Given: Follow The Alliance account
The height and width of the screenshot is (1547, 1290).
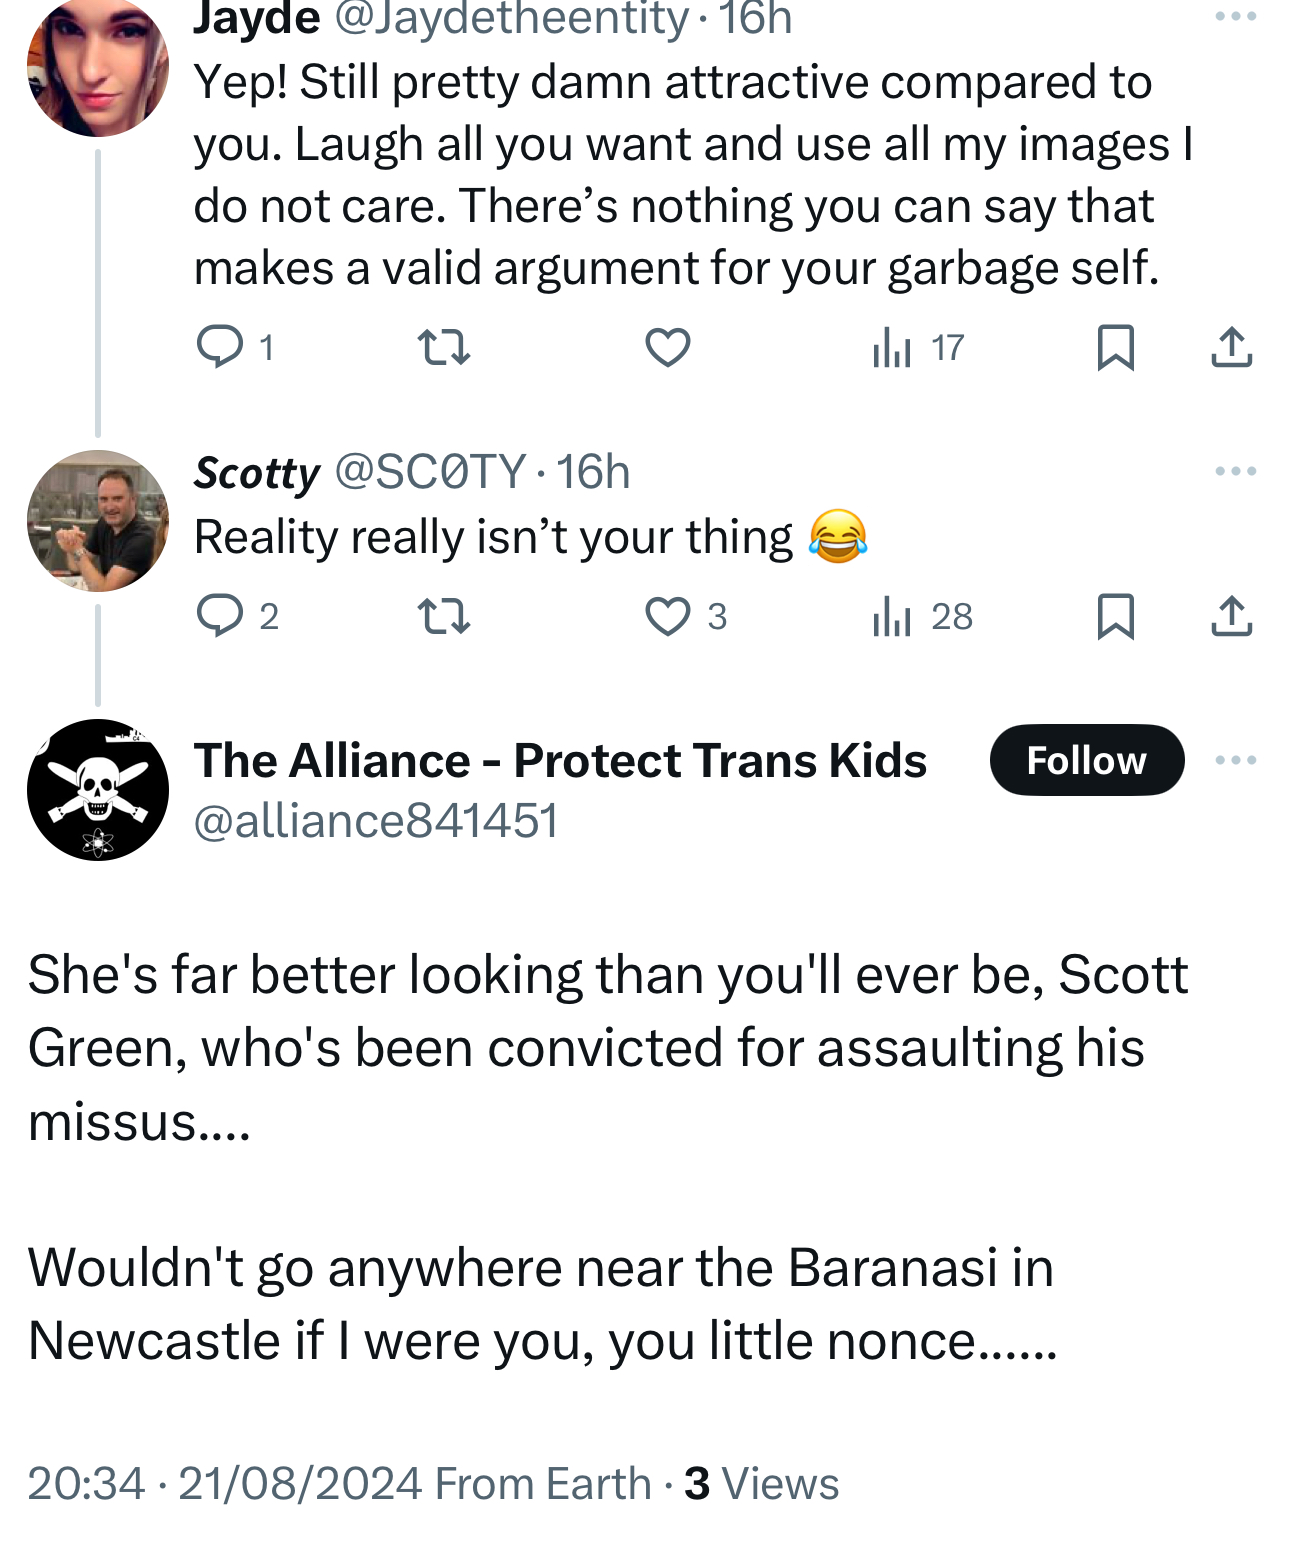Looking at the screenshot, I should point(1086,760).
